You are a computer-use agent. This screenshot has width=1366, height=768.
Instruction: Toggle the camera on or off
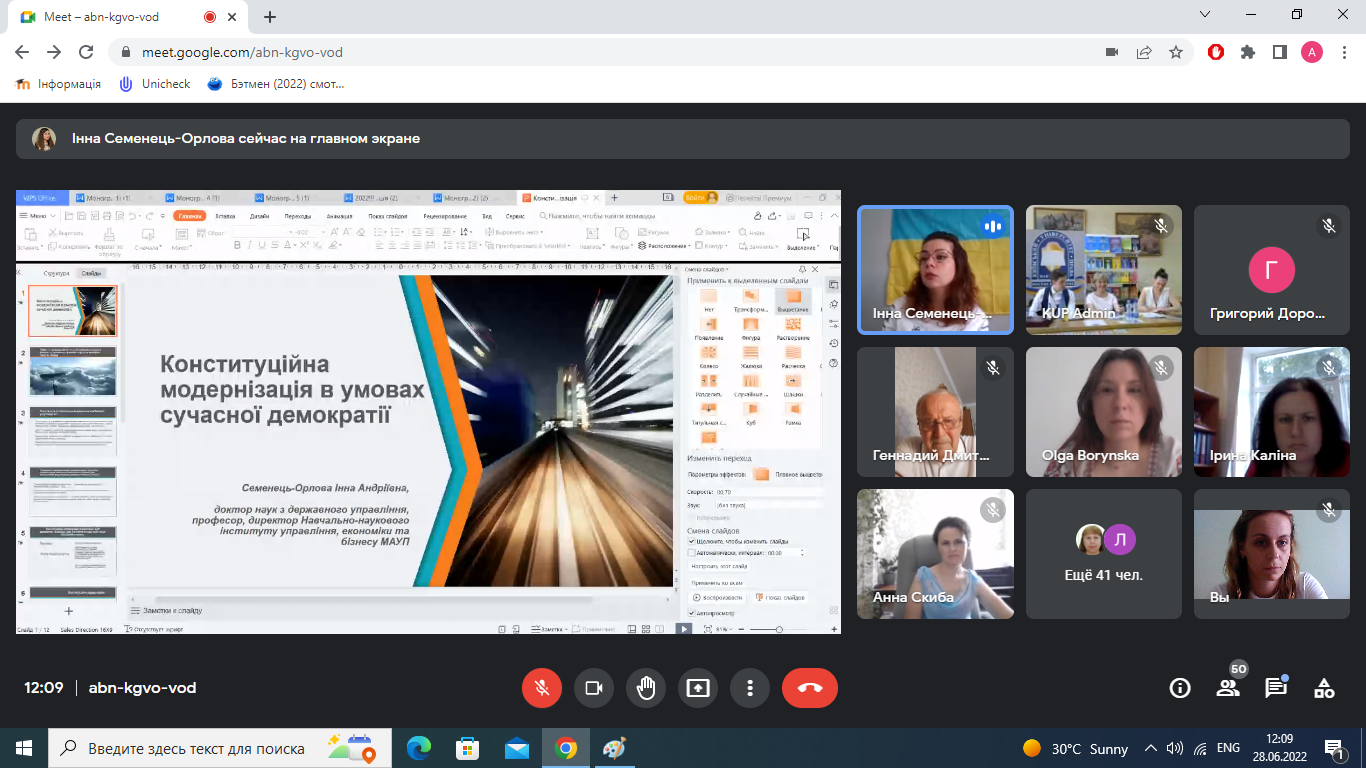[x=594, y=688]
